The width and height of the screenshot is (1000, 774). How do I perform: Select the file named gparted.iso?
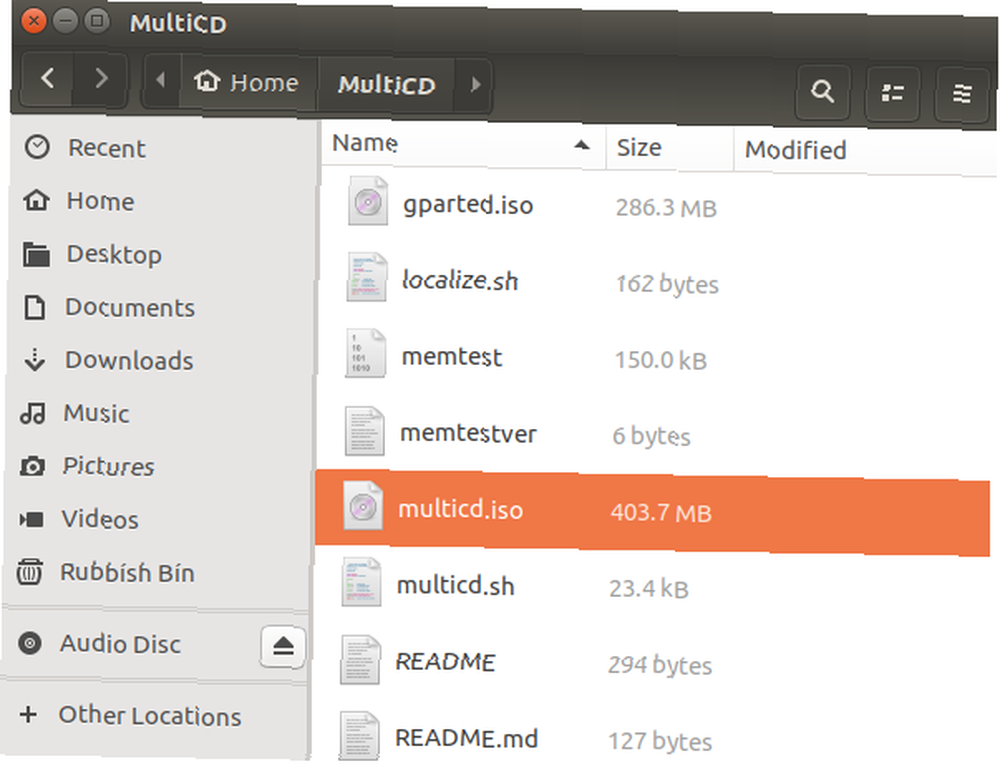467,205
